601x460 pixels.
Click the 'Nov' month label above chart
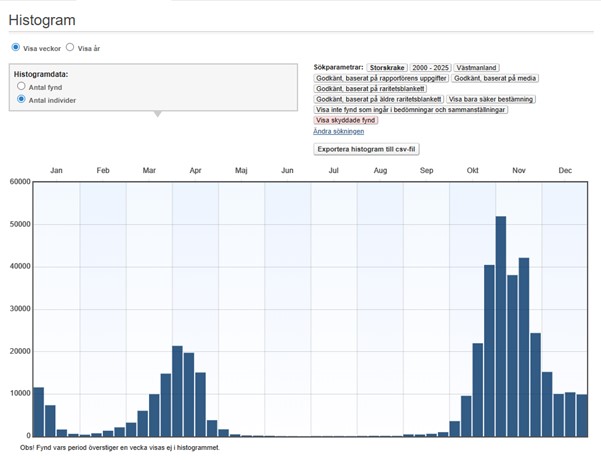(x=519, y=171)
